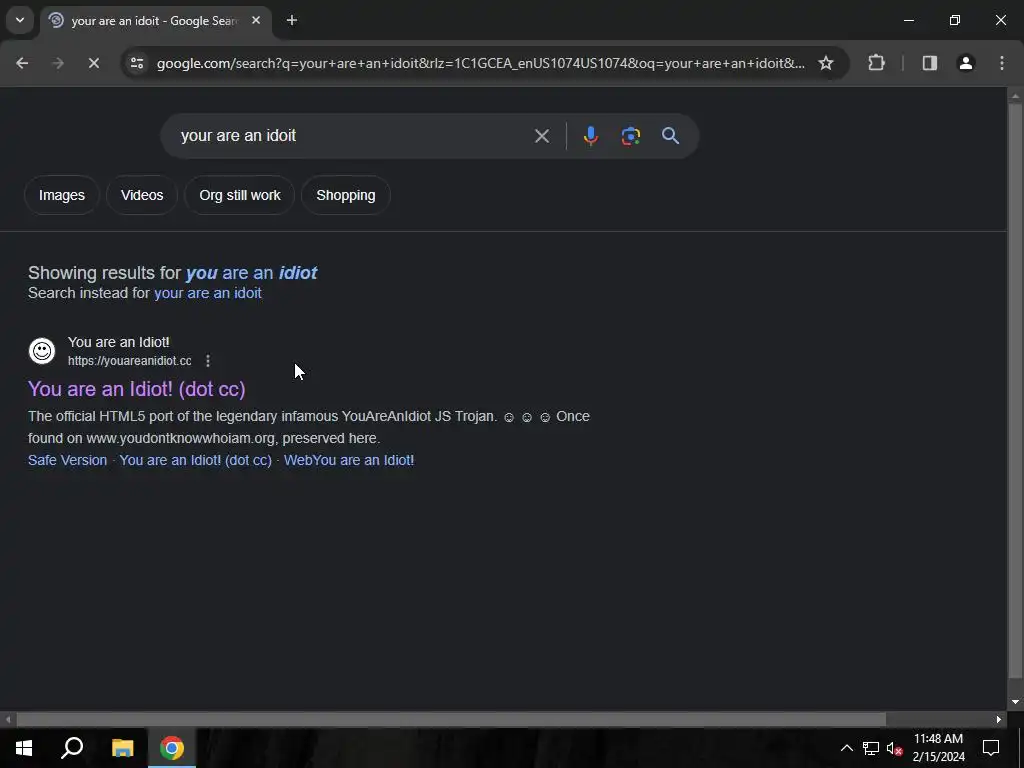Open Windows notification center

click(991, 748)
